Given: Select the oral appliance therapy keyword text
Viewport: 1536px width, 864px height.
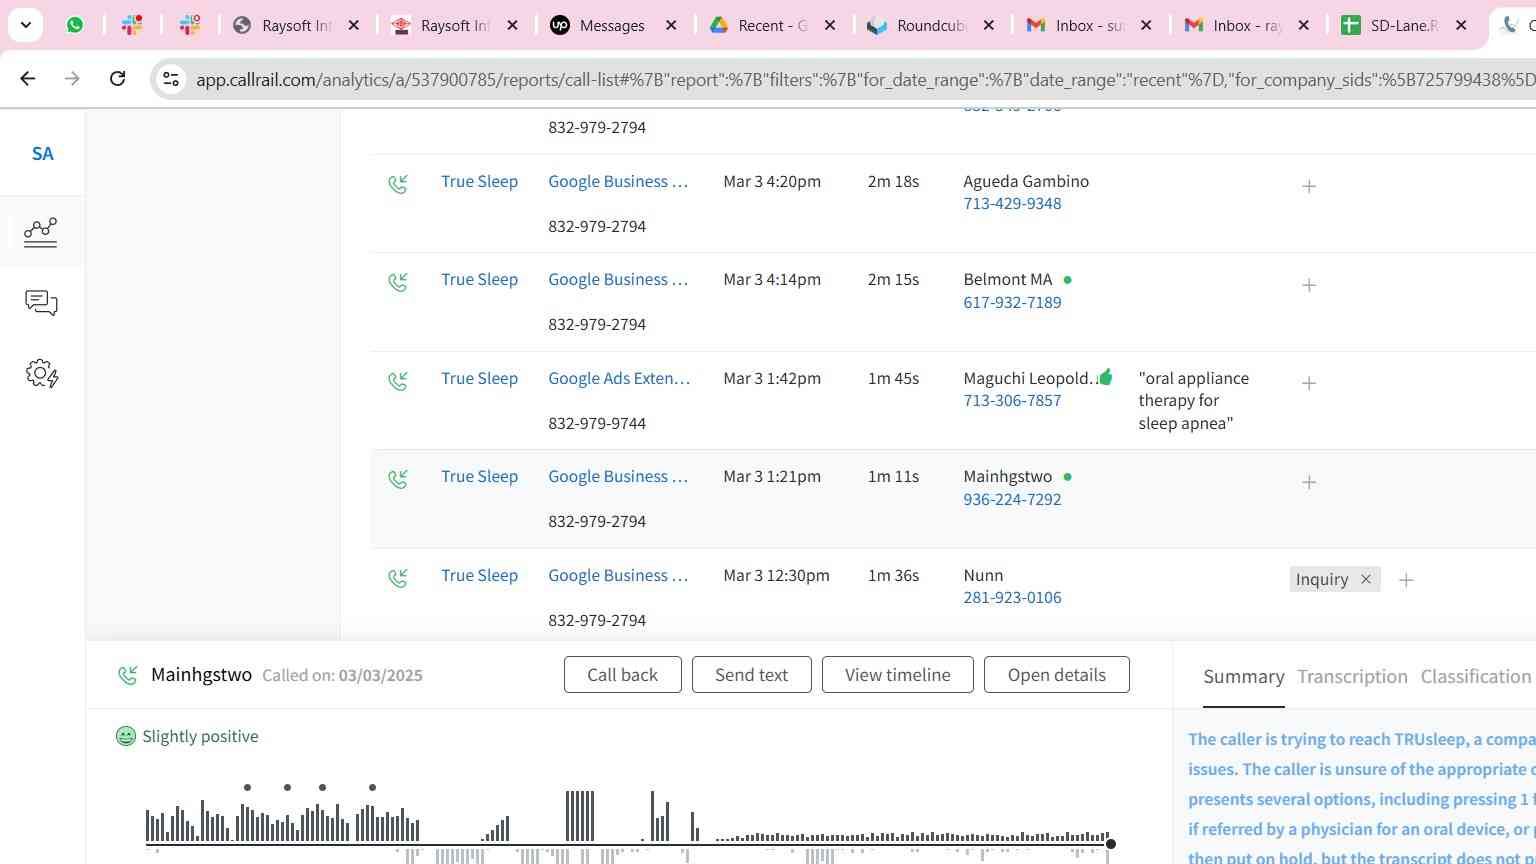Looking at the screenshot, I should (x=1194, y=400).
